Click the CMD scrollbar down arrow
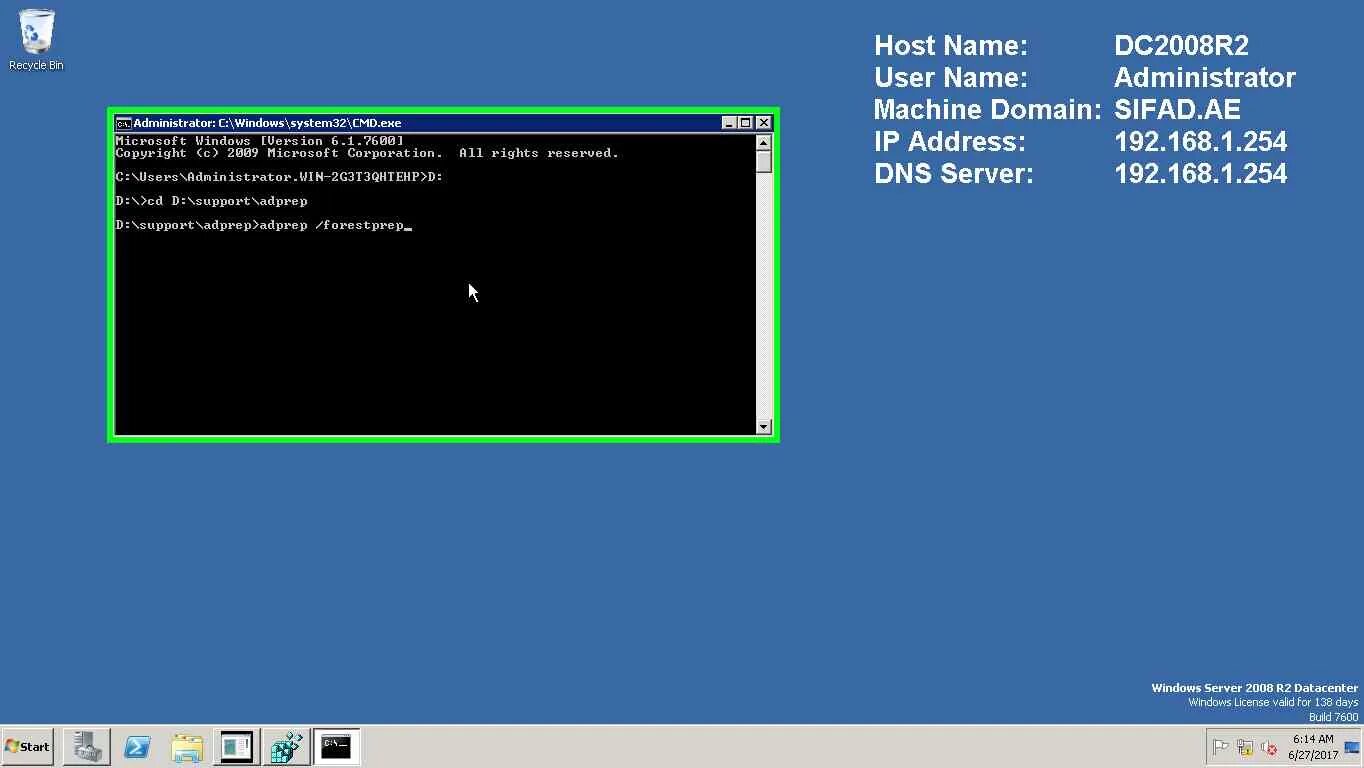 [x=764, y=427]
